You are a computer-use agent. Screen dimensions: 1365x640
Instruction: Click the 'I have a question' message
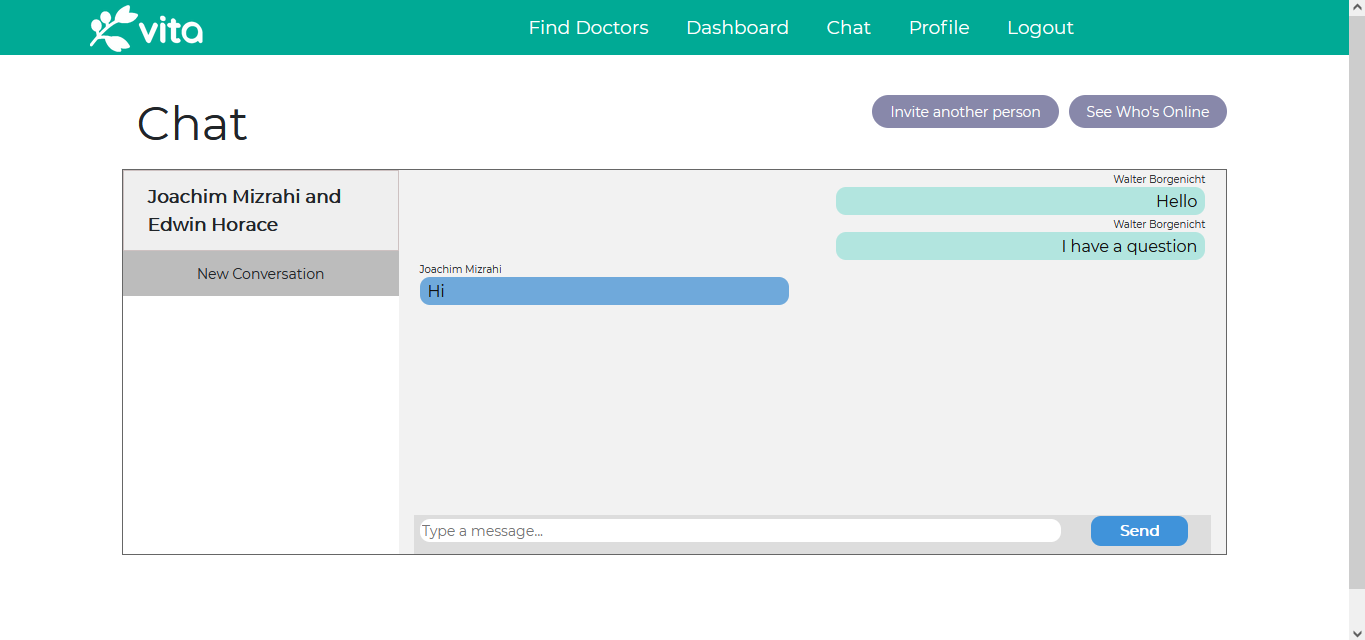pos(1020,246)
